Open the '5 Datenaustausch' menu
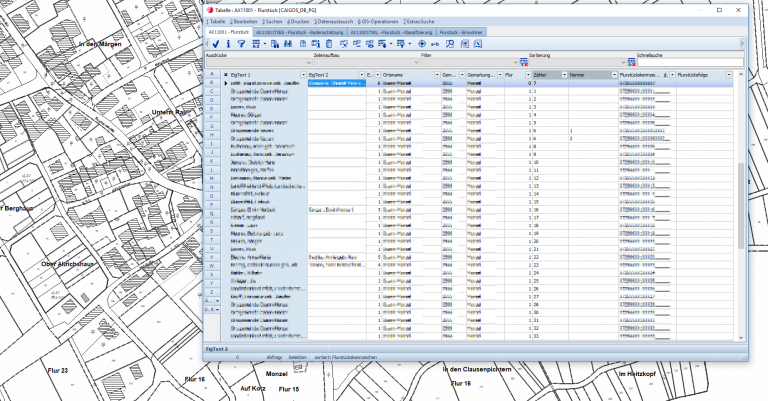The width and height of the screenshot is (768, 401). [x=334, y=22]
